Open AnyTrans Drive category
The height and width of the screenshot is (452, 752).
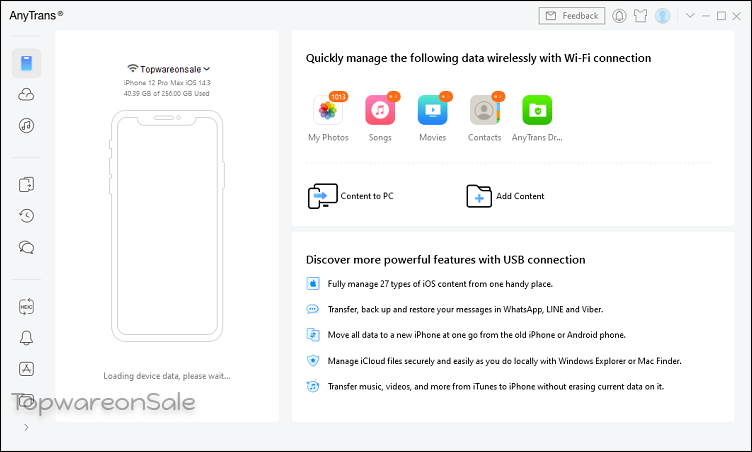click(x=537, y=118)
